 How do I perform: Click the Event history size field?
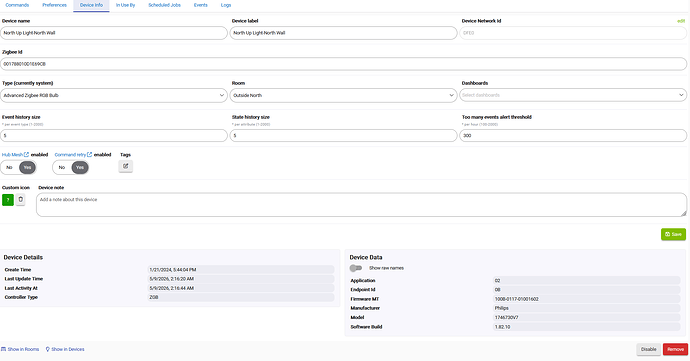click(114, 136)
